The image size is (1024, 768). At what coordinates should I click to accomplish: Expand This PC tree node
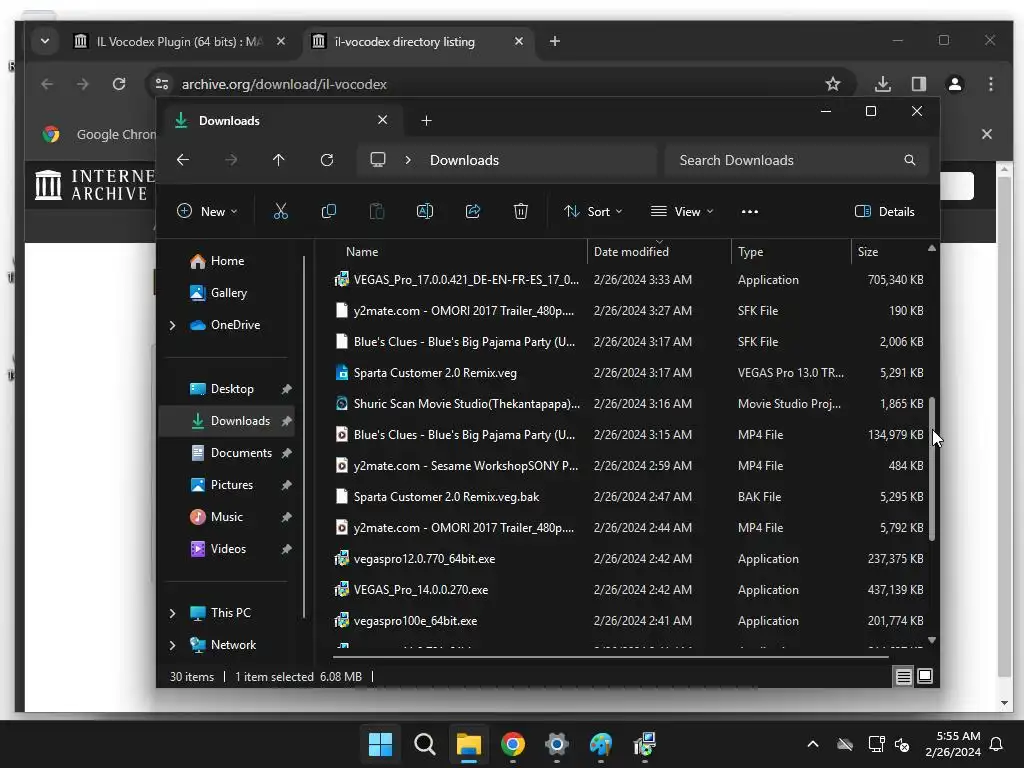point(172,613)
